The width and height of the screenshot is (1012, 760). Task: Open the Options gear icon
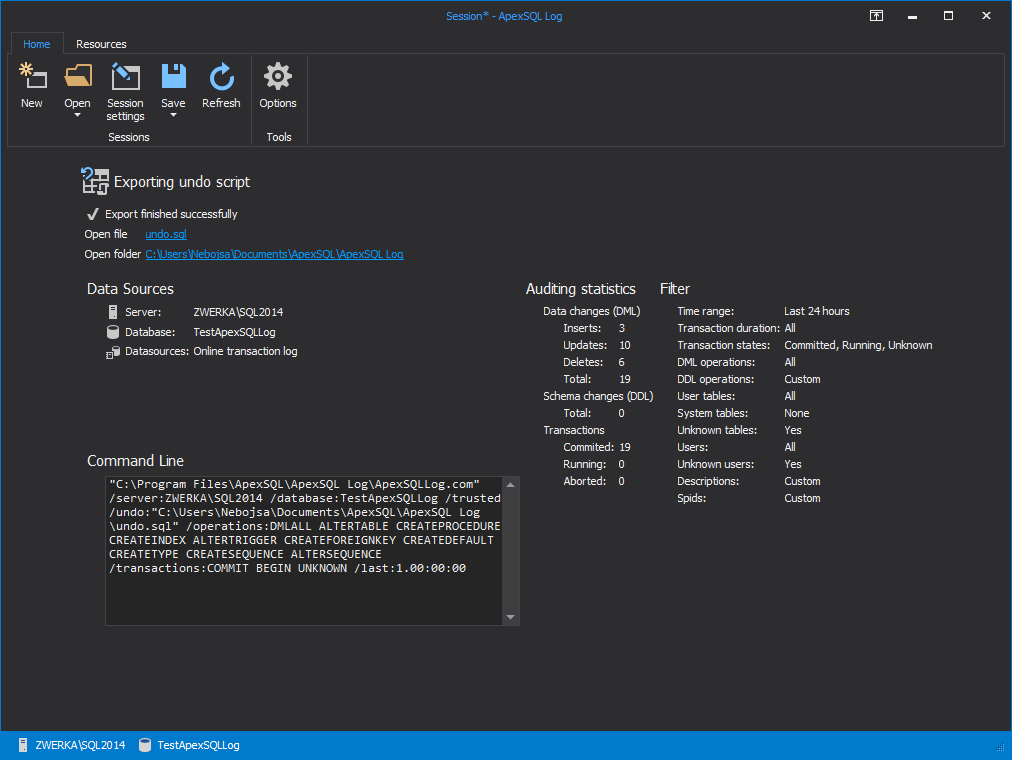point(278,76)
